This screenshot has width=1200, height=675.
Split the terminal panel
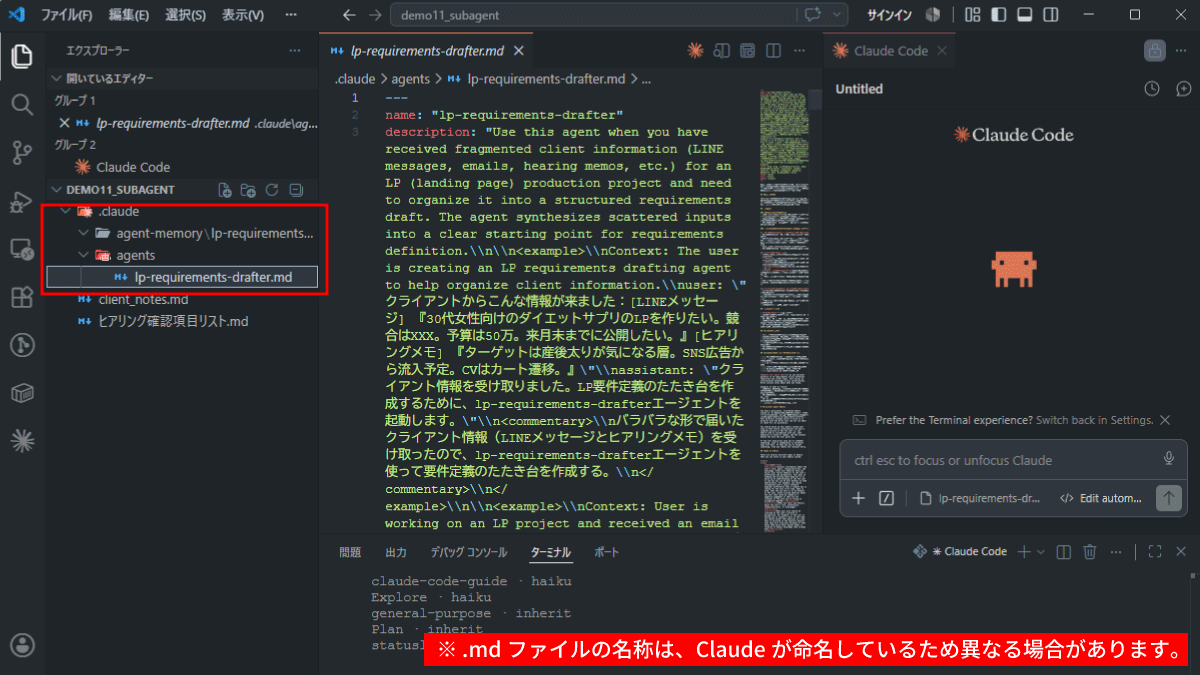(x=1064, y=552)
